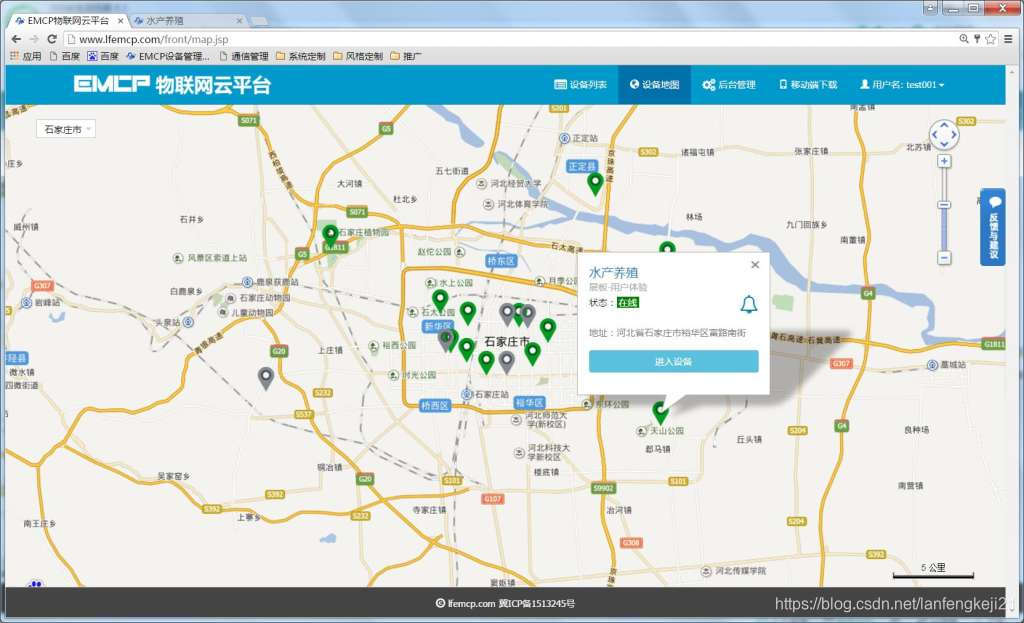This screenshot has height=623, width=1024.
Task: Click the map zoom out minus button
Action: [x=944, y=258]
